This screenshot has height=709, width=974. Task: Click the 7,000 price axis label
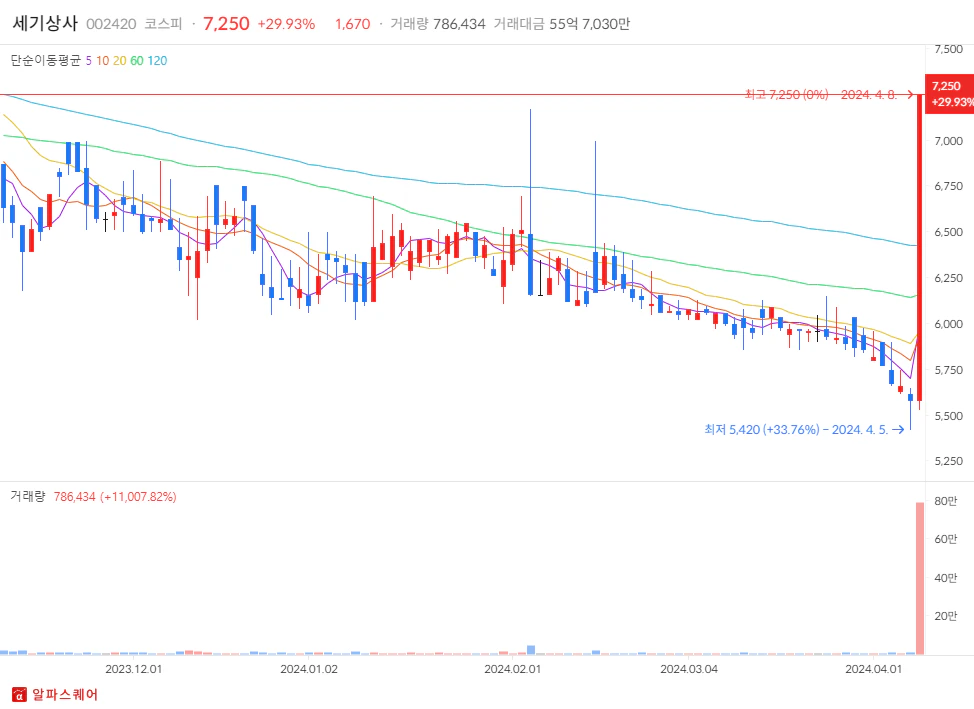[949, 141]
